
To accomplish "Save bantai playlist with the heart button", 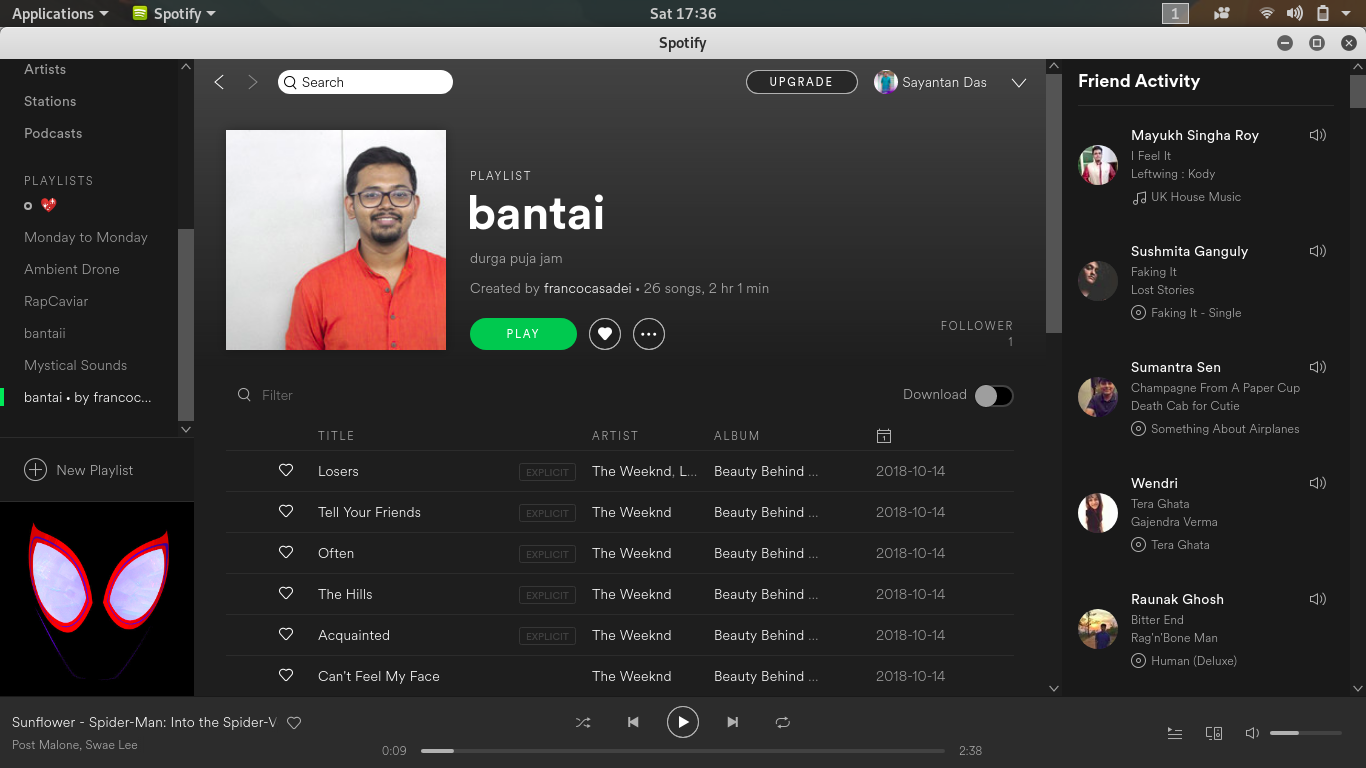I will tap(605, 334).
